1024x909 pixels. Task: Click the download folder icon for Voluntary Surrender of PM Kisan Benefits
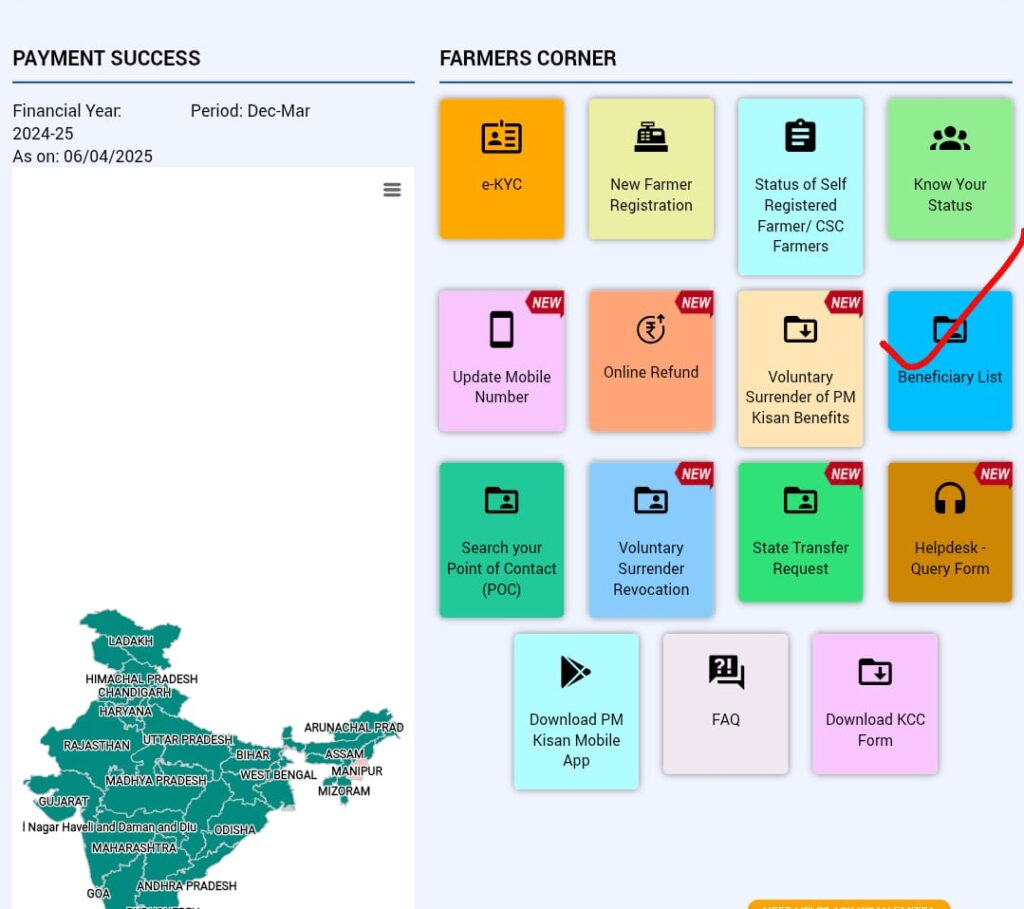pos(800,329)
